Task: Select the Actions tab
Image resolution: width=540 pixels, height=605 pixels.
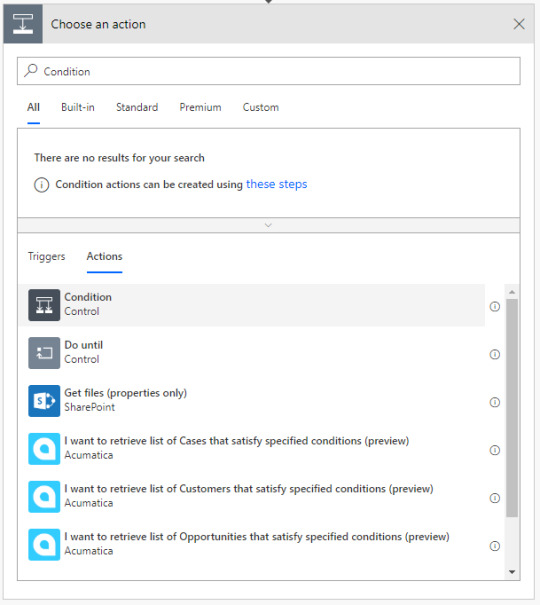Action: click(105, 257)
